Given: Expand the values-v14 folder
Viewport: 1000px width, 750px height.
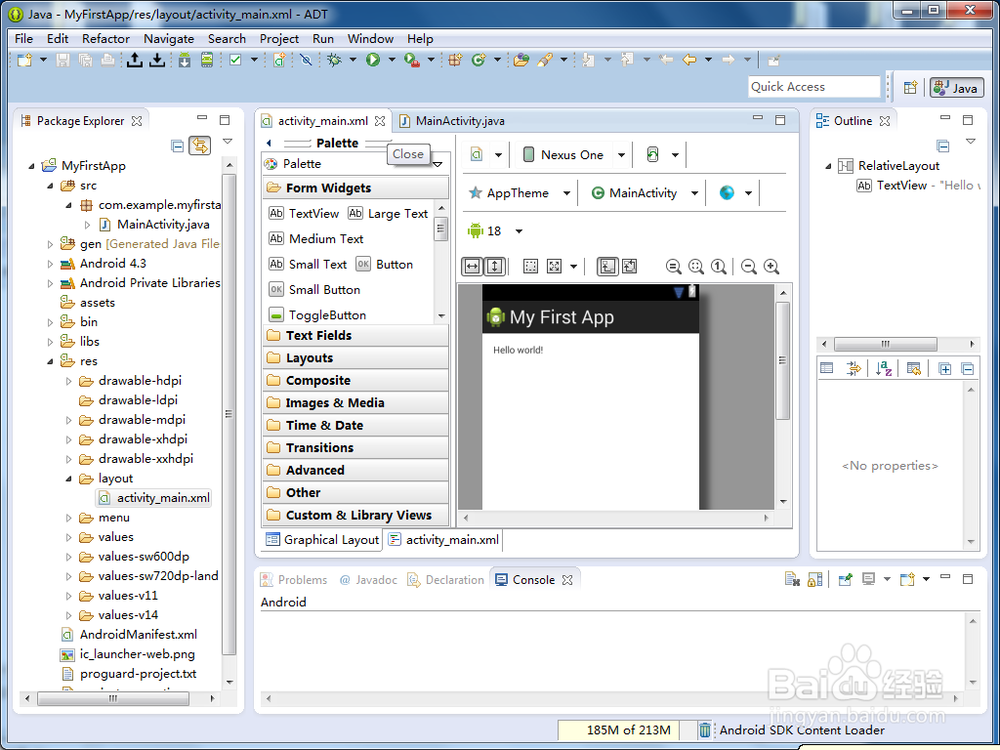Looking at the screenshot, I should point(69,615).
